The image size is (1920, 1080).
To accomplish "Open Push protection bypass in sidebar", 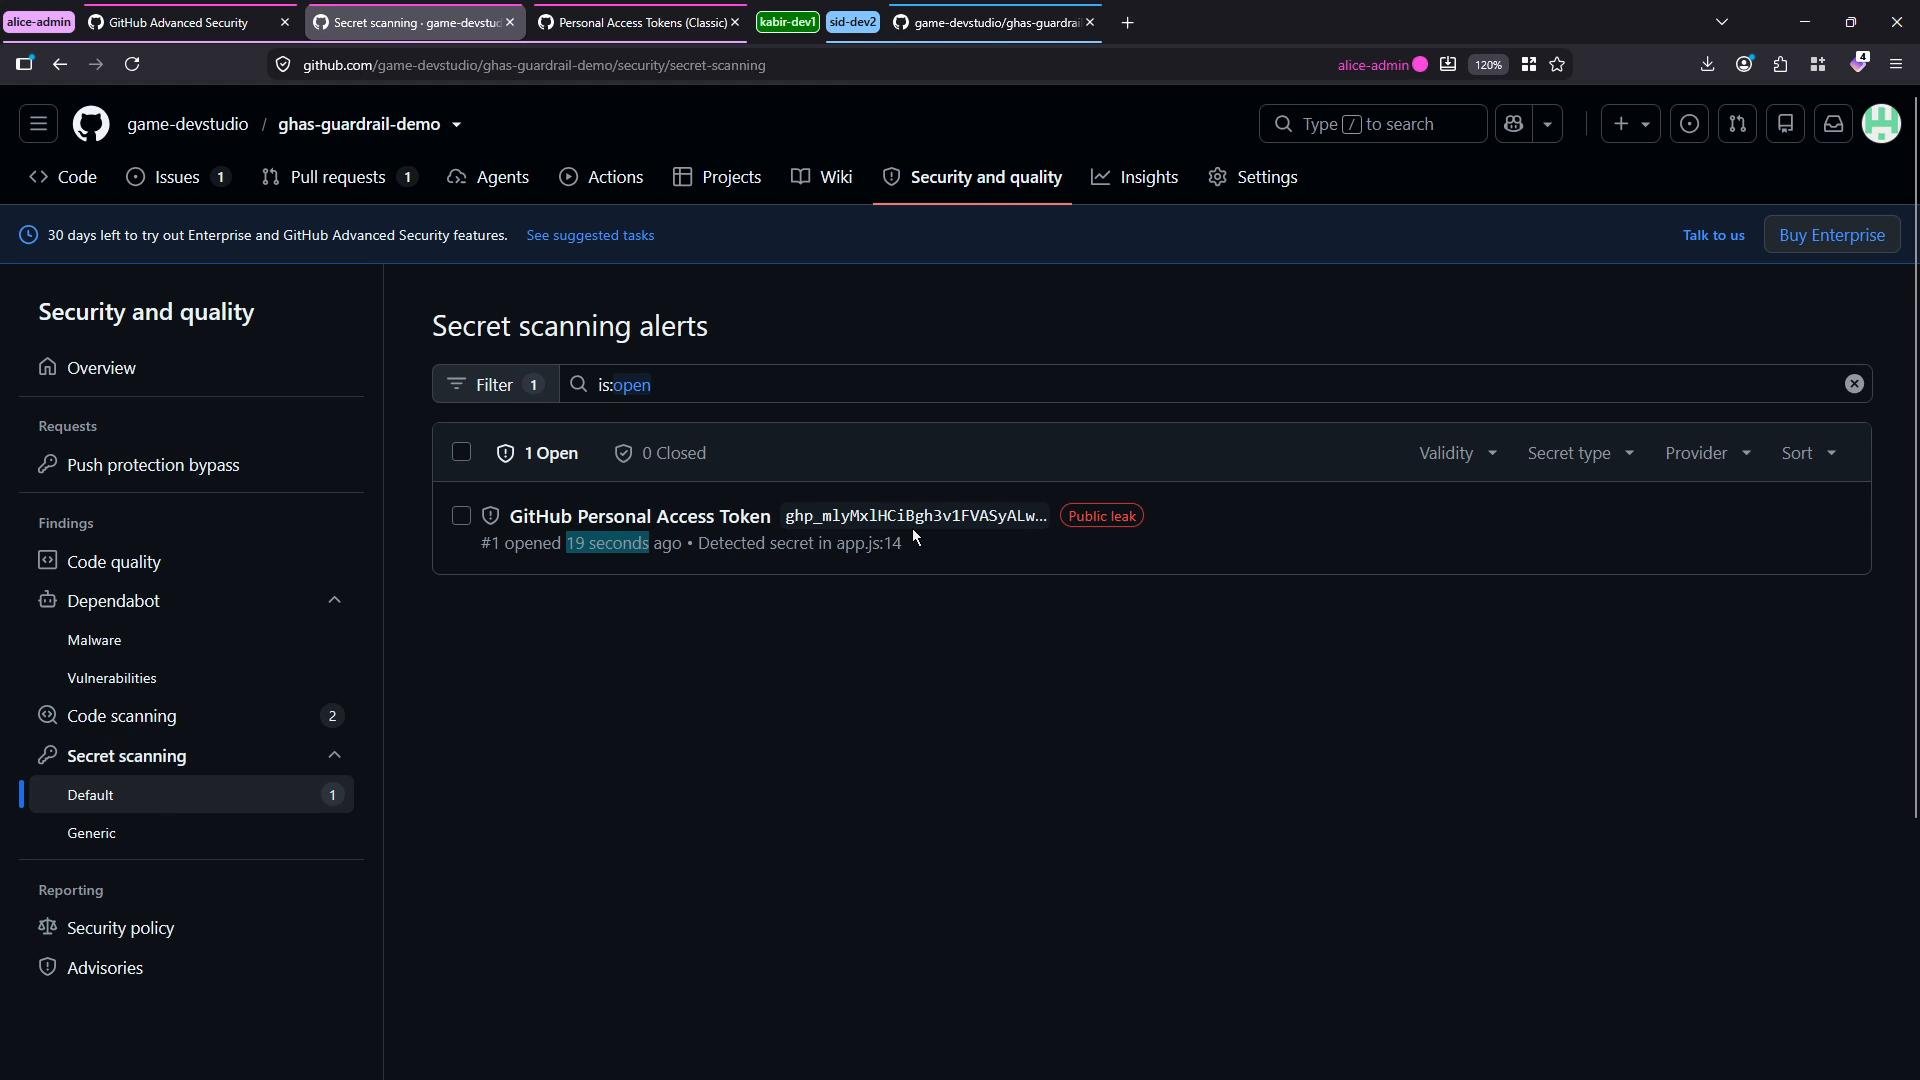I will click(190, 465).
